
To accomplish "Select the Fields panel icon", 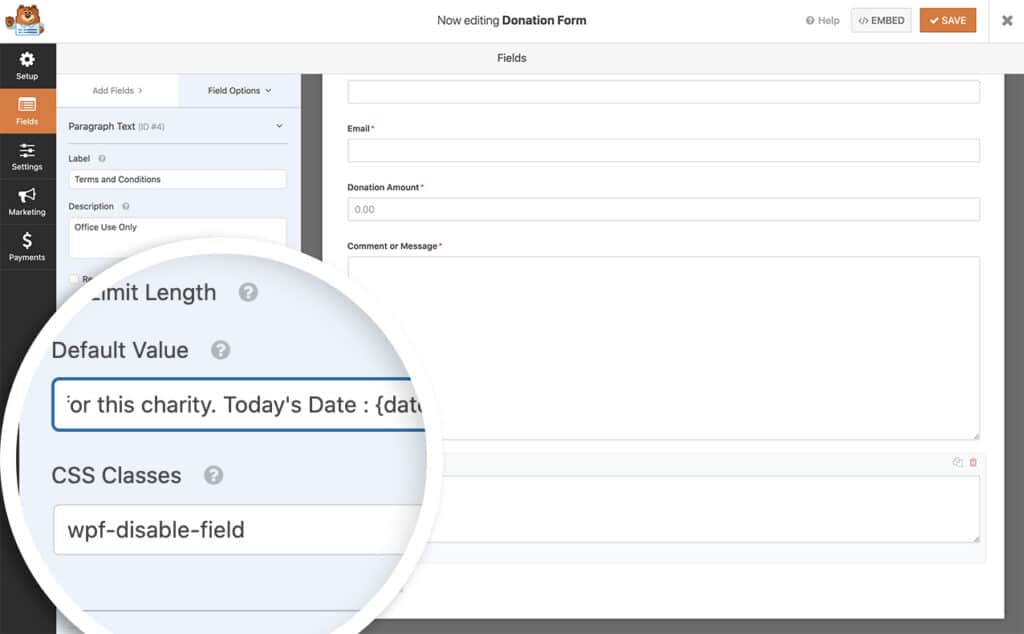I will [27, 111].
